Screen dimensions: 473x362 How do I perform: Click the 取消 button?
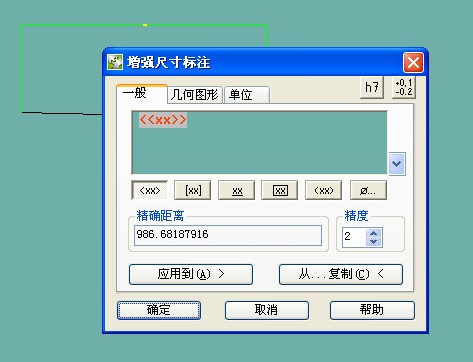(267, 310)
